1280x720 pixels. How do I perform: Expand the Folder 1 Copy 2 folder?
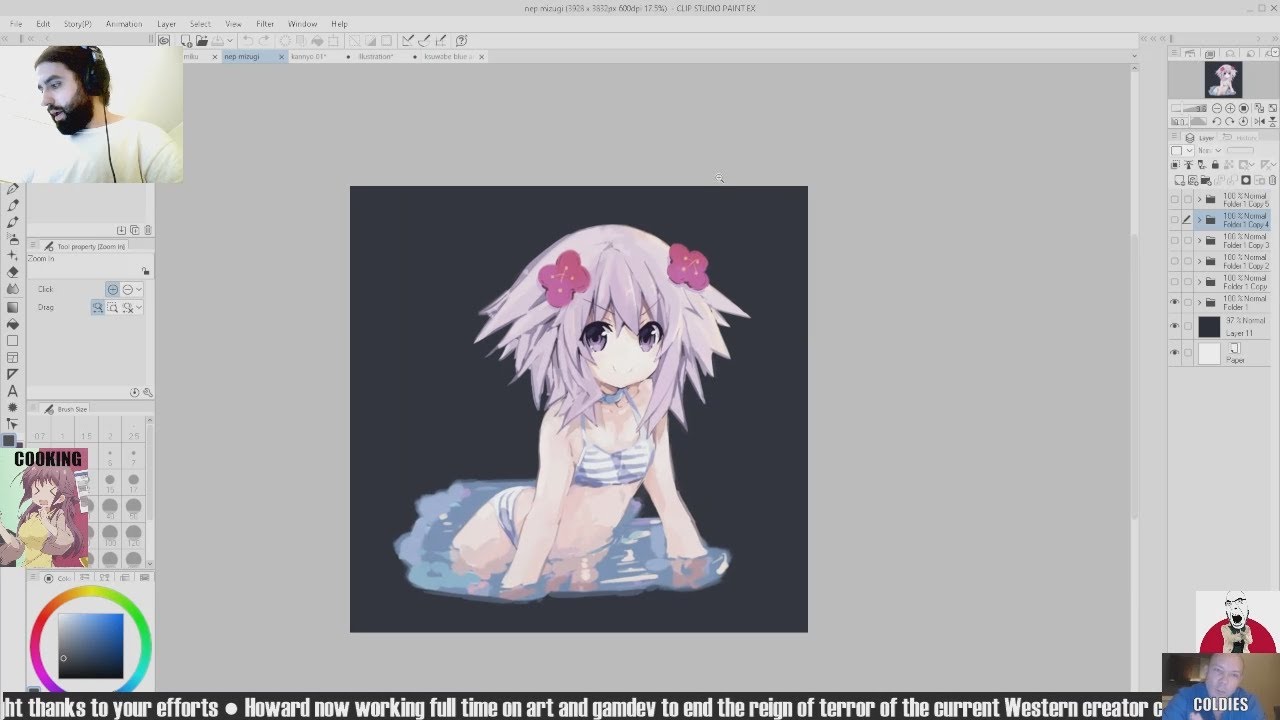click(1199, 262)
